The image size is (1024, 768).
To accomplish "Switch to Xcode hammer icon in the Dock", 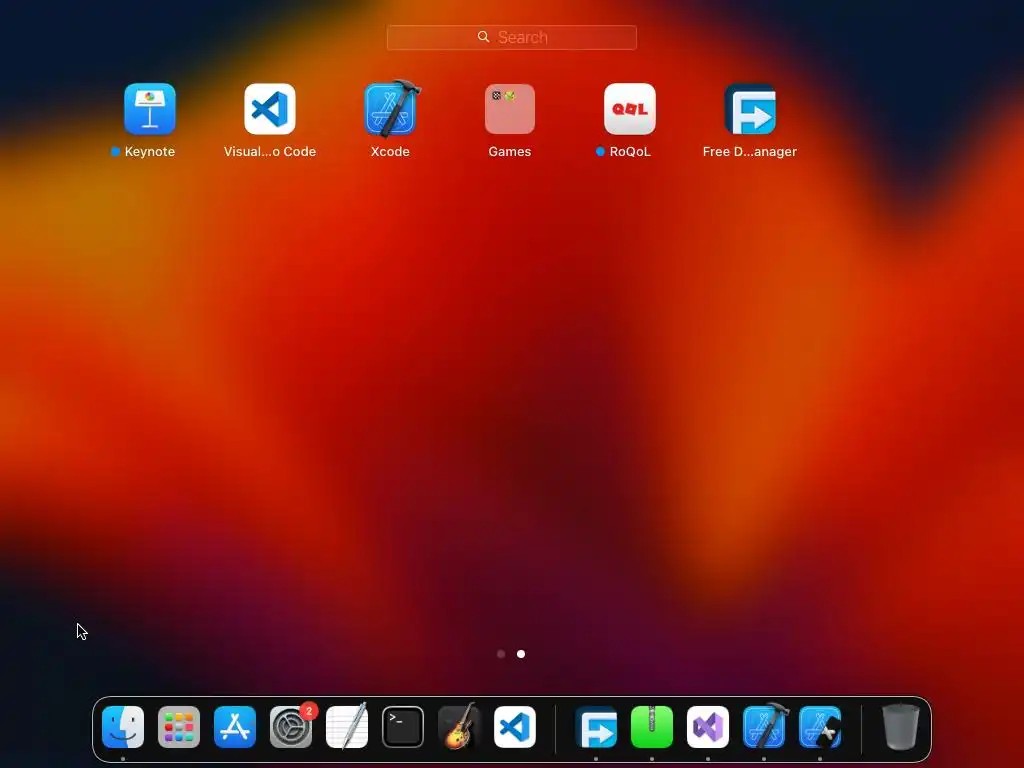I will coord(764,727).
